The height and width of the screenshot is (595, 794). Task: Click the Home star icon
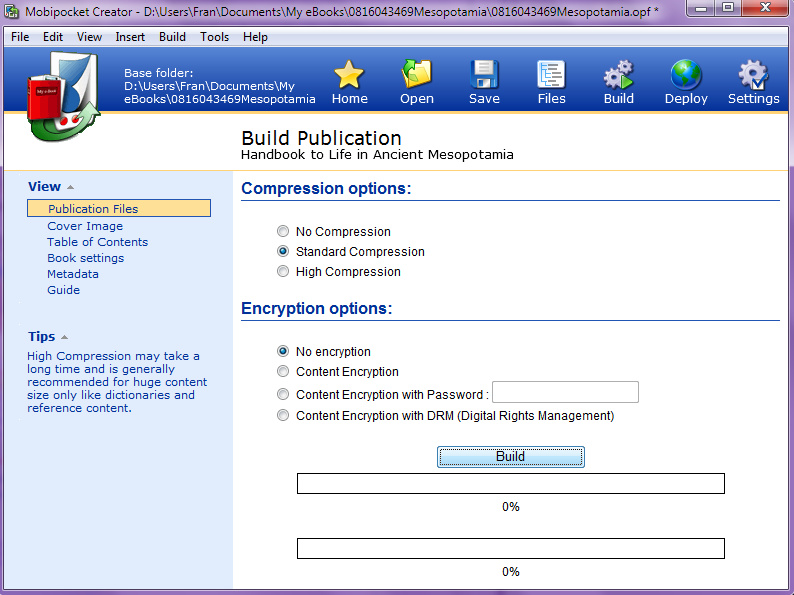(349, 74)
